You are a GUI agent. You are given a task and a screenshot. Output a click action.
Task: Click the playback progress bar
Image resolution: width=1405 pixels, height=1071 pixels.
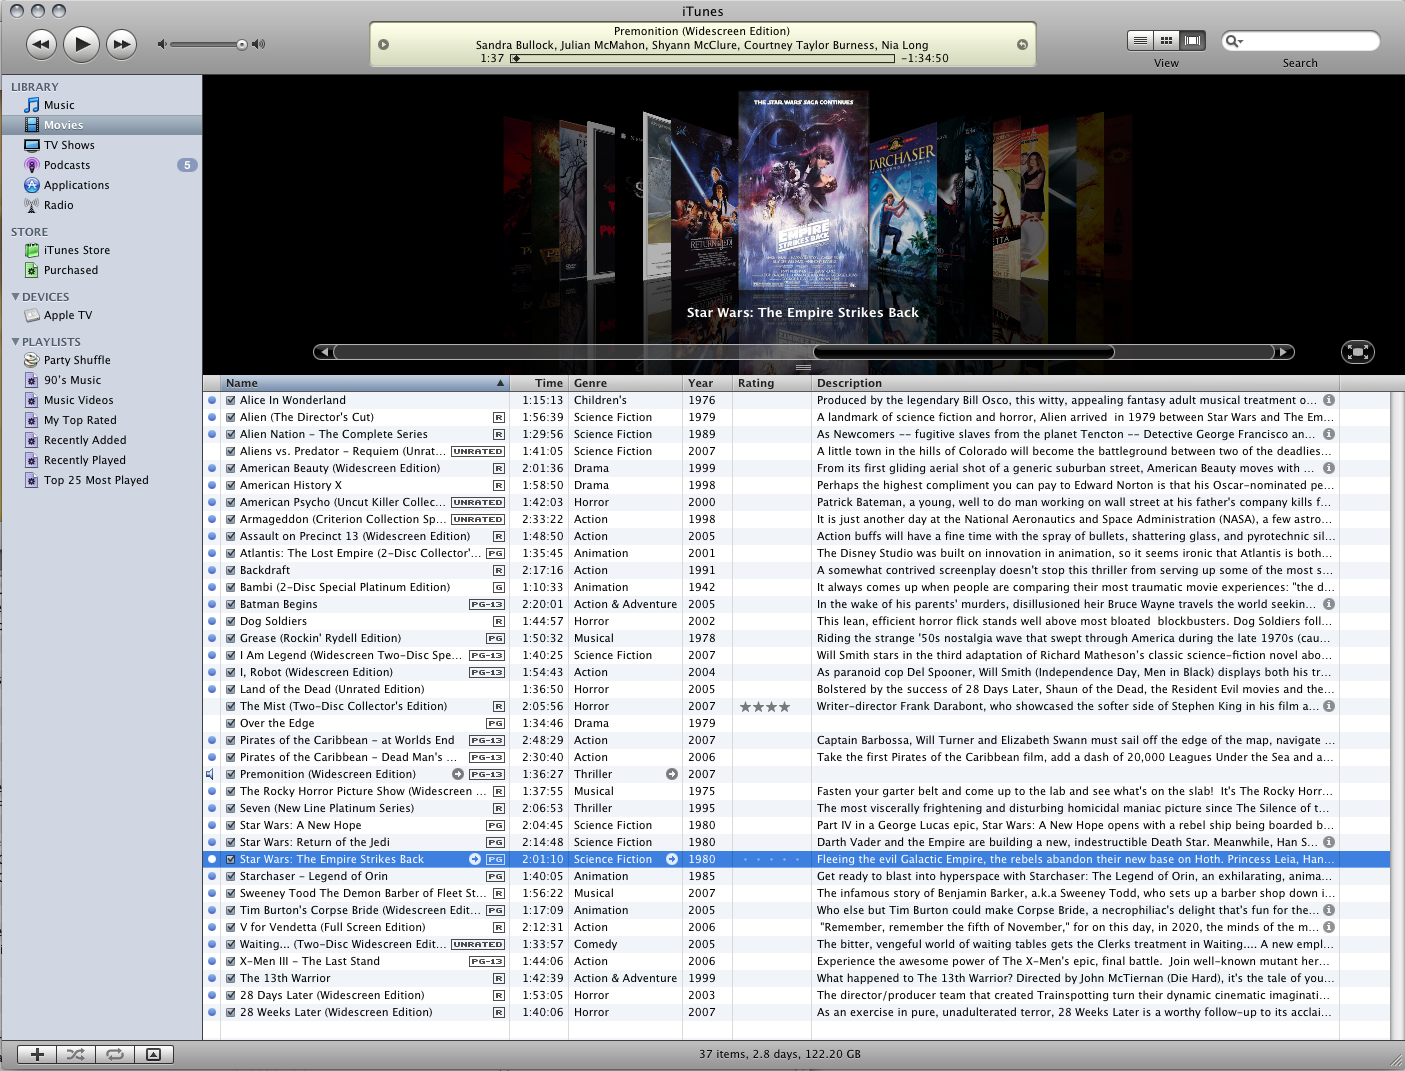click(703, 59)
